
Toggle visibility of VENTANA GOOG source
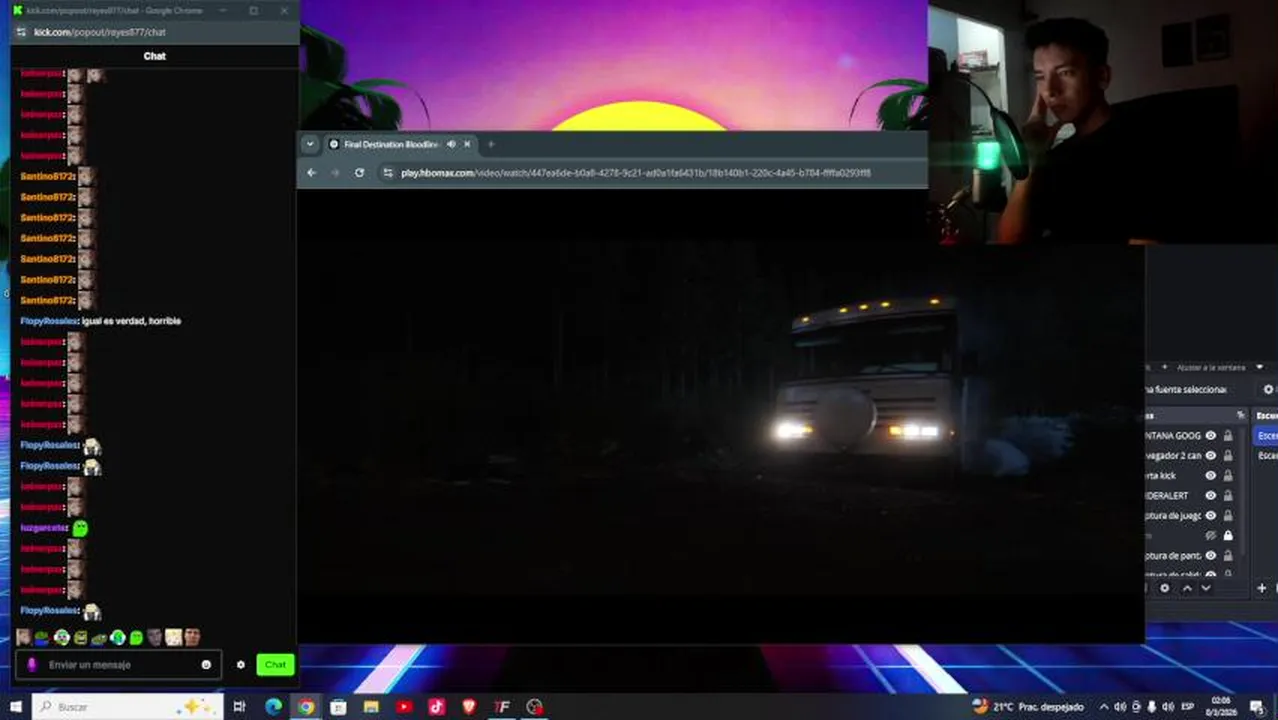coord(1211,436)
